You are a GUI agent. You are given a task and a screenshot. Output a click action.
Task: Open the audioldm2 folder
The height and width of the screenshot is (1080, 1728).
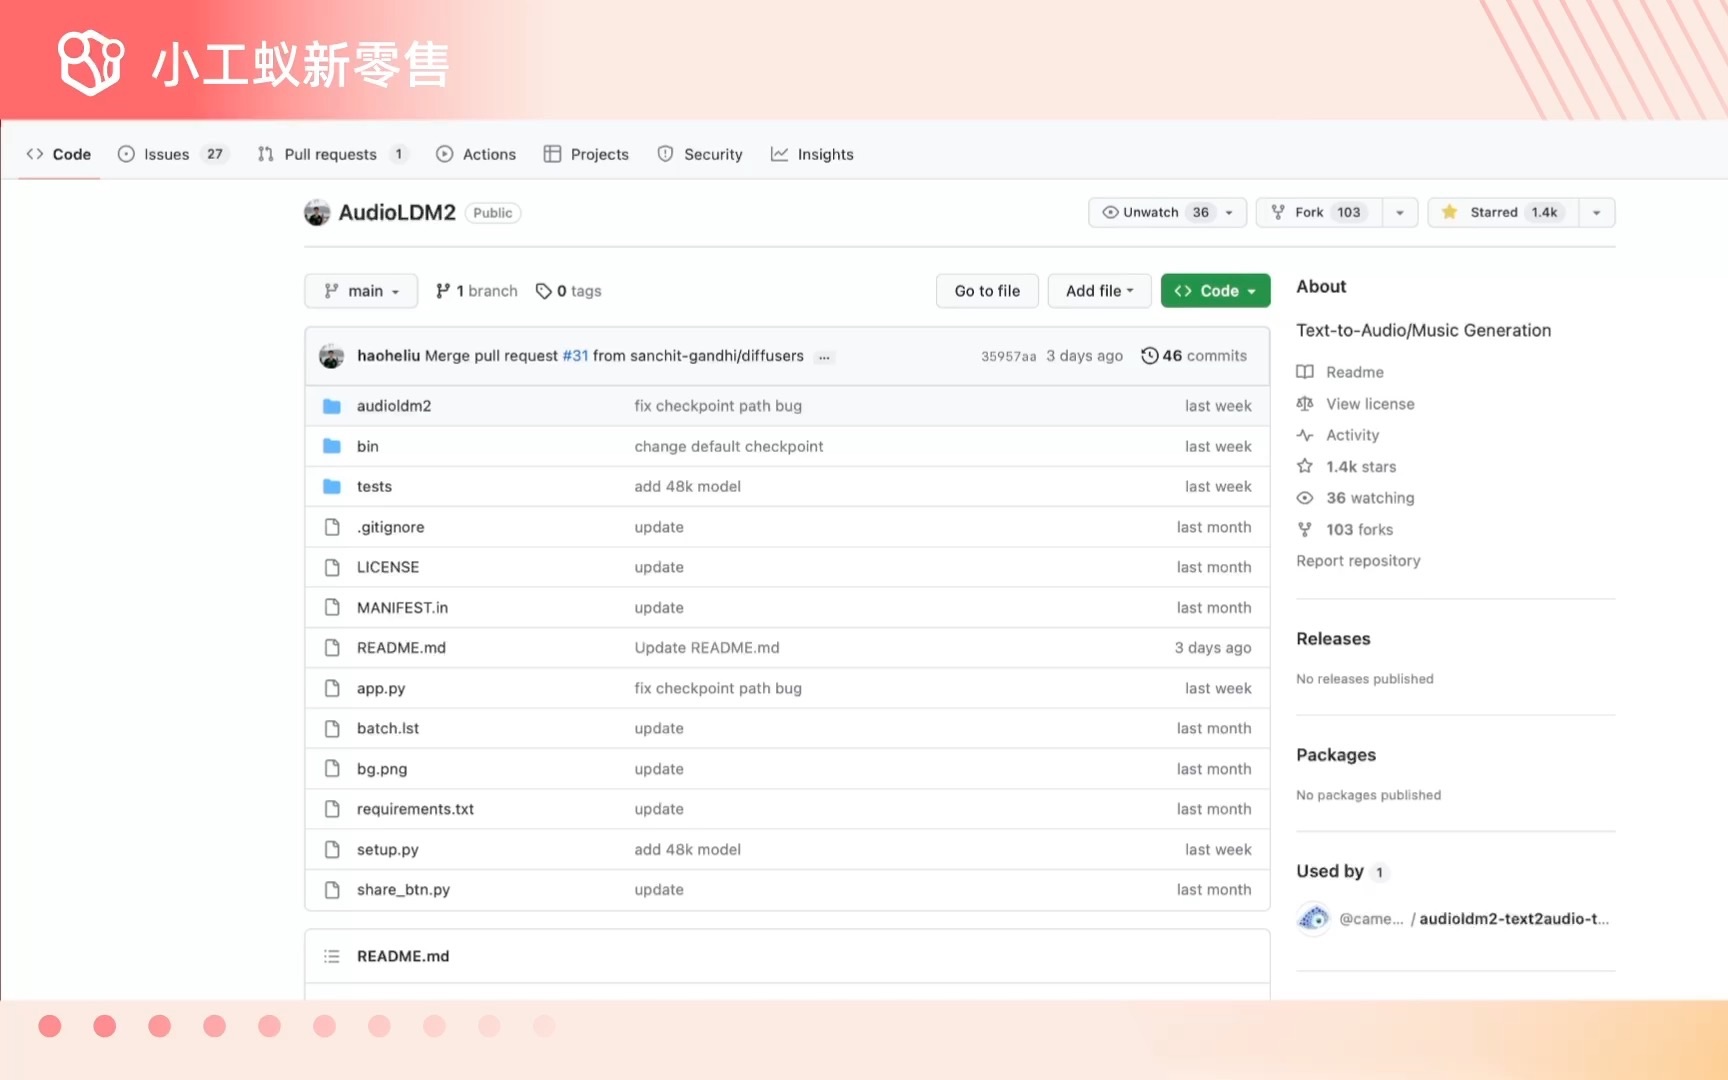(x=394, y=406)
